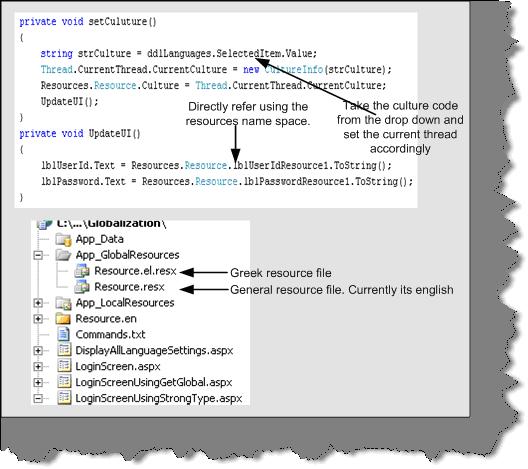Screen dimensions: 528x469
Task: Select the LoginScreenUsingGetGlobal.aspx label
Action: [154, 382]
